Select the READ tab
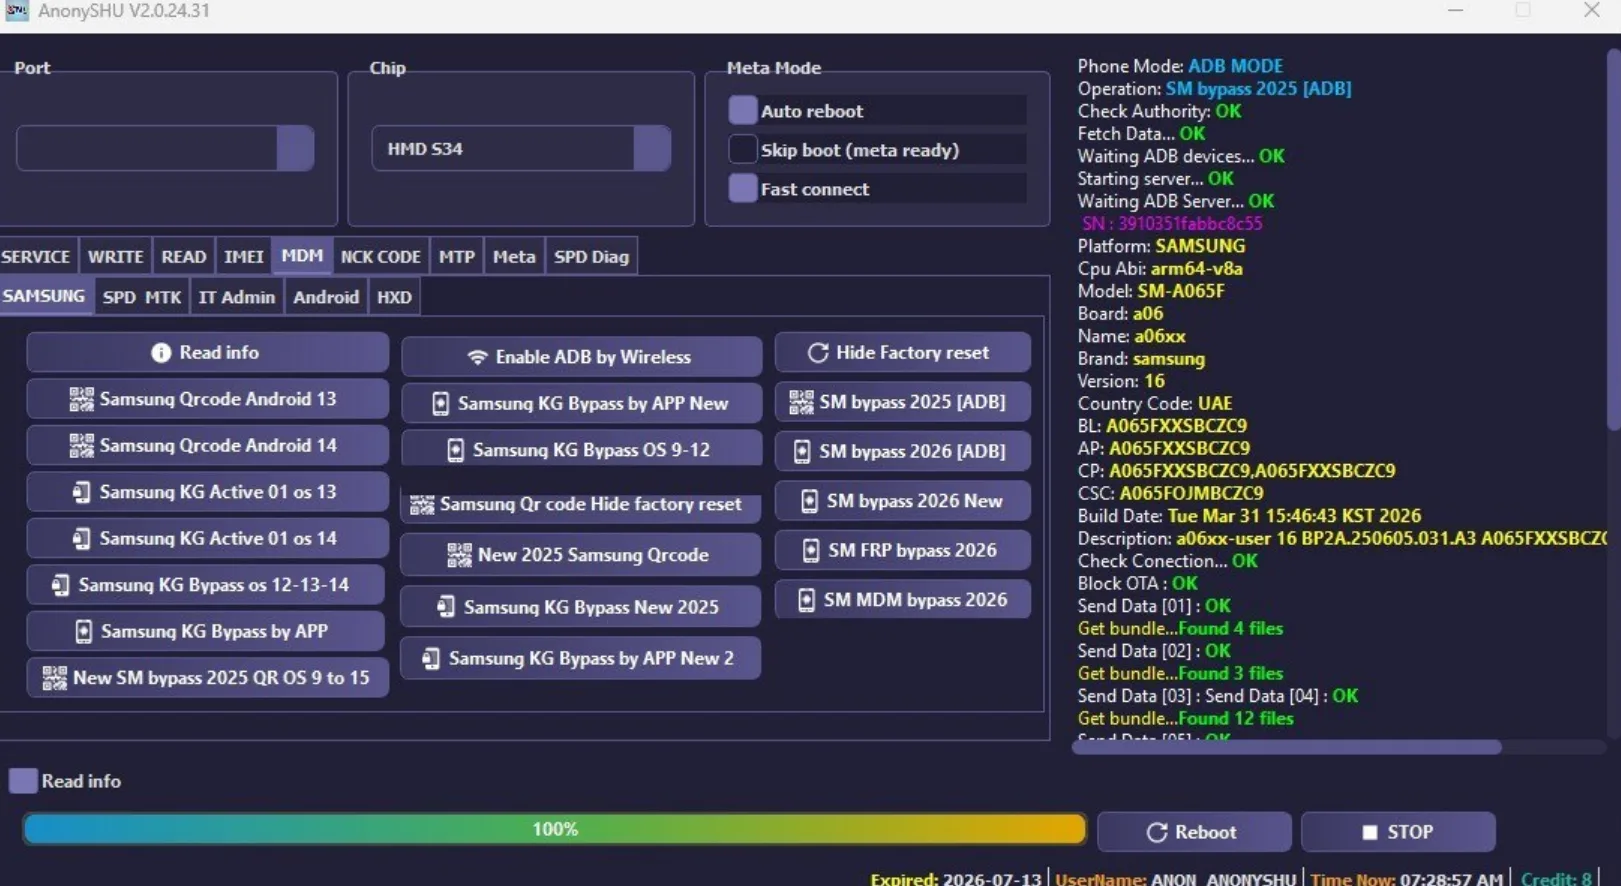Screen dimensions: 1621x886 click(184, 257)
